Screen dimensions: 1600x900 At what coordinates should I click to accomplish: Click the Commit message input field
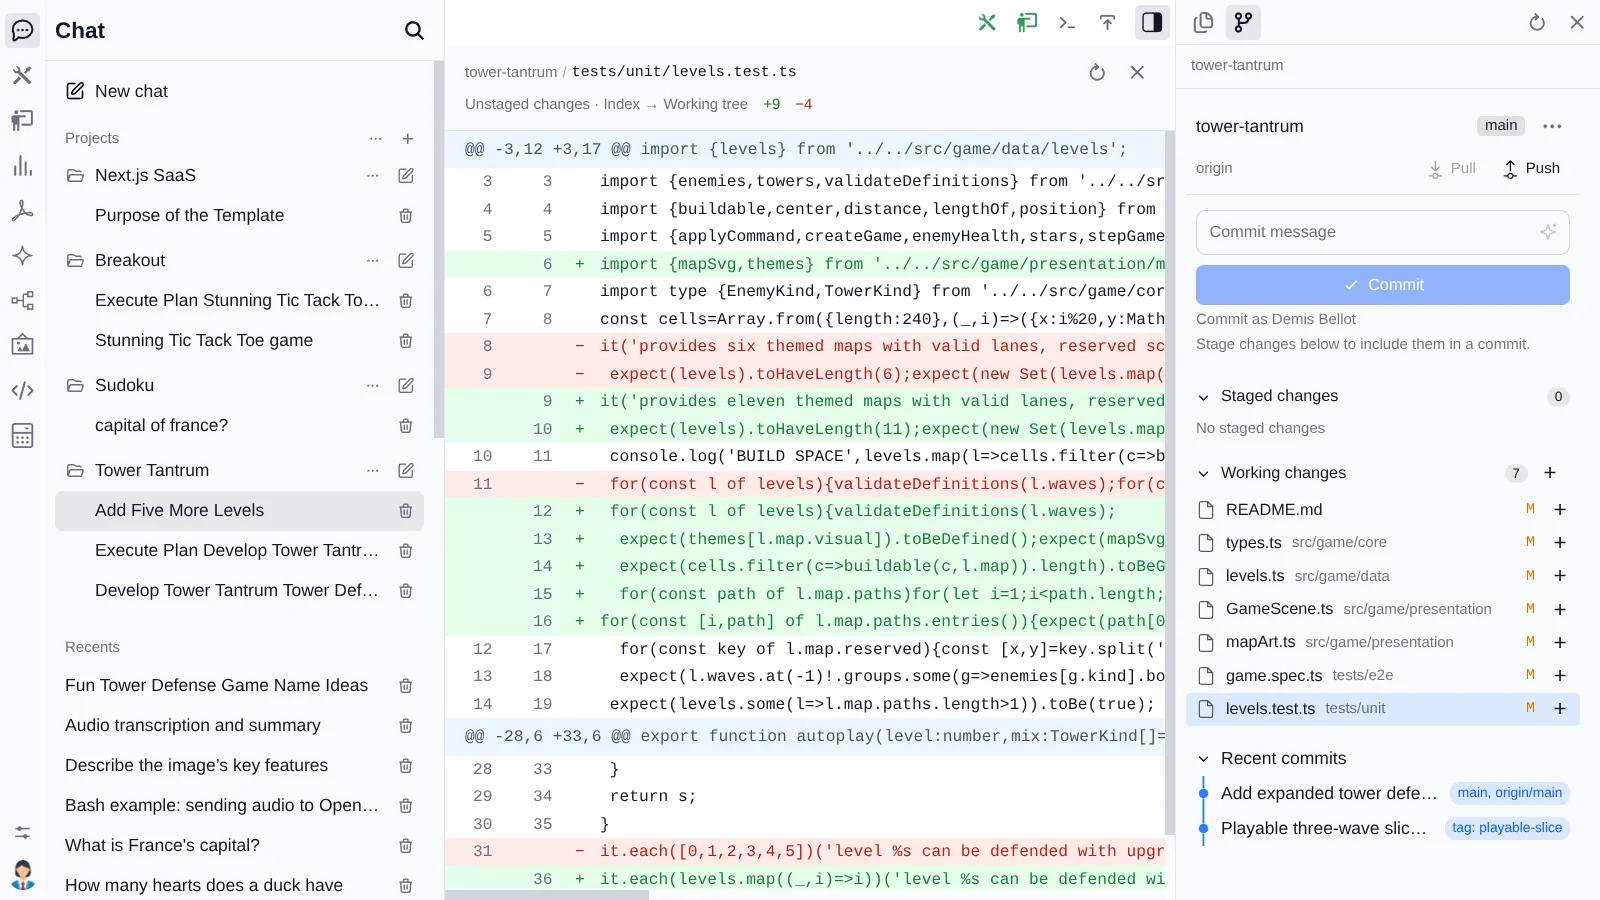1382,232
